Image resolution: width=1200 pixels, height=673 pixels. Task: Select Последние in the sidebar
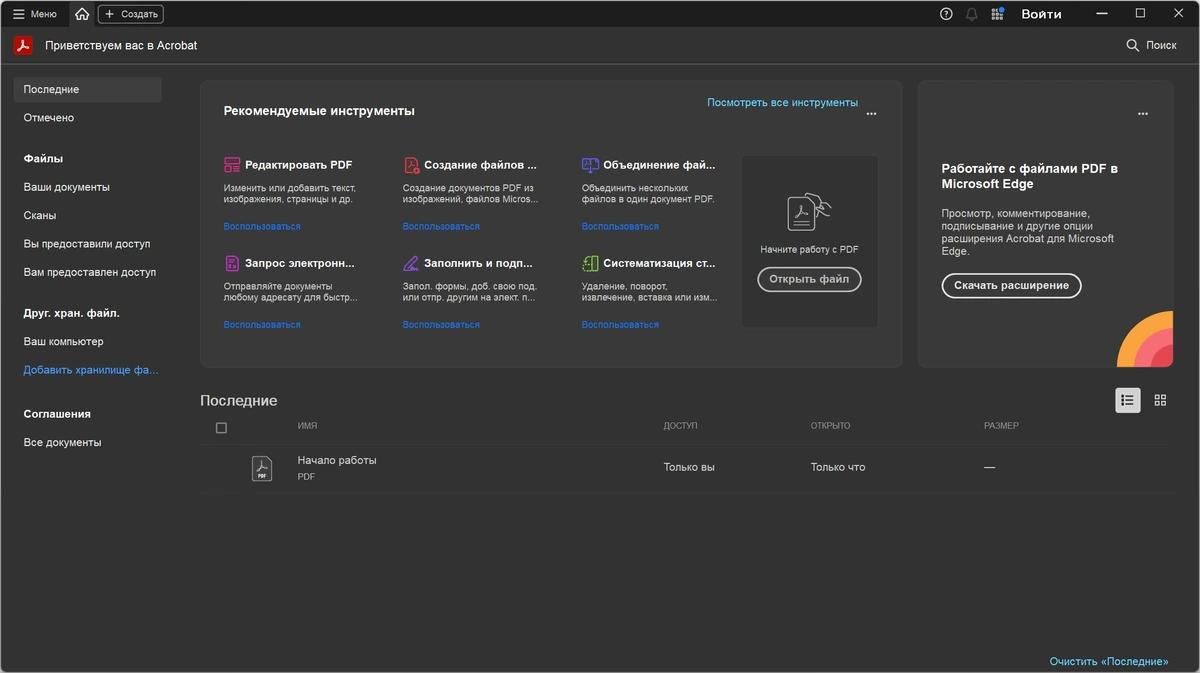point(87,89)
